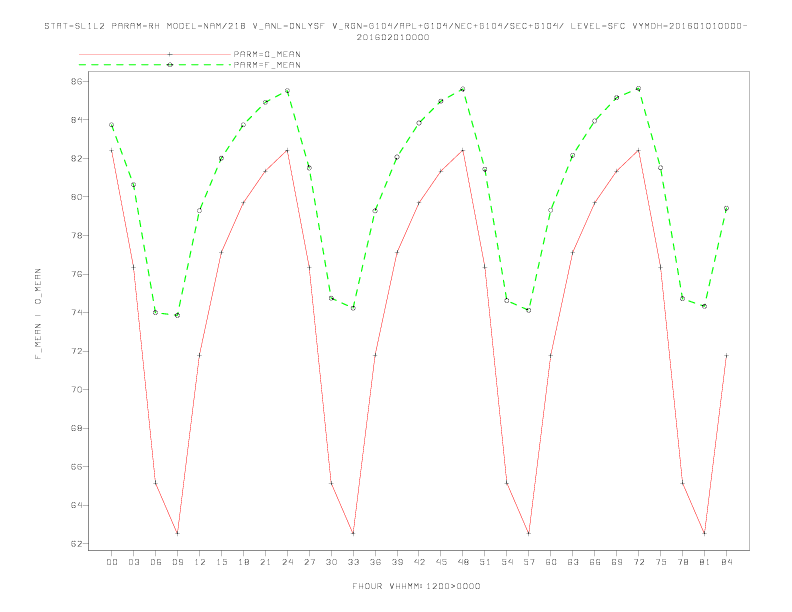The height and width of the screenshot is (612, 792).
Task: Click x-axis tick label 06
Action: (156, 562)
